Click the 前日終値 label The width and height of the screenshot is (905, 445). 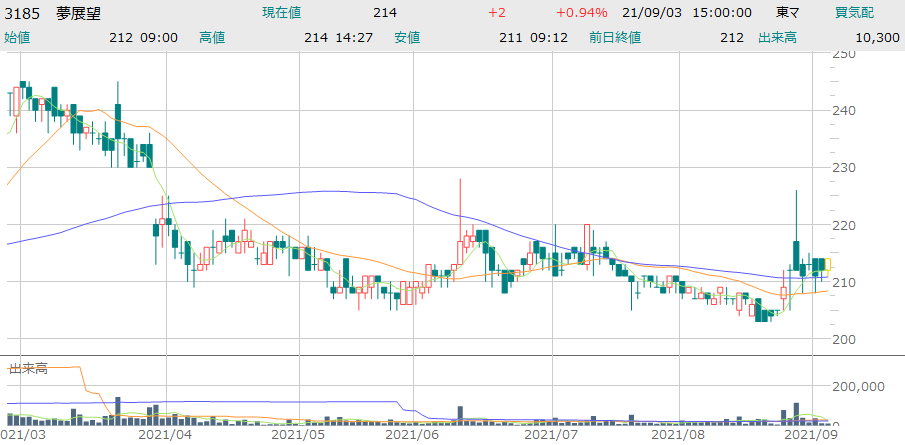(x=614, y=37)
